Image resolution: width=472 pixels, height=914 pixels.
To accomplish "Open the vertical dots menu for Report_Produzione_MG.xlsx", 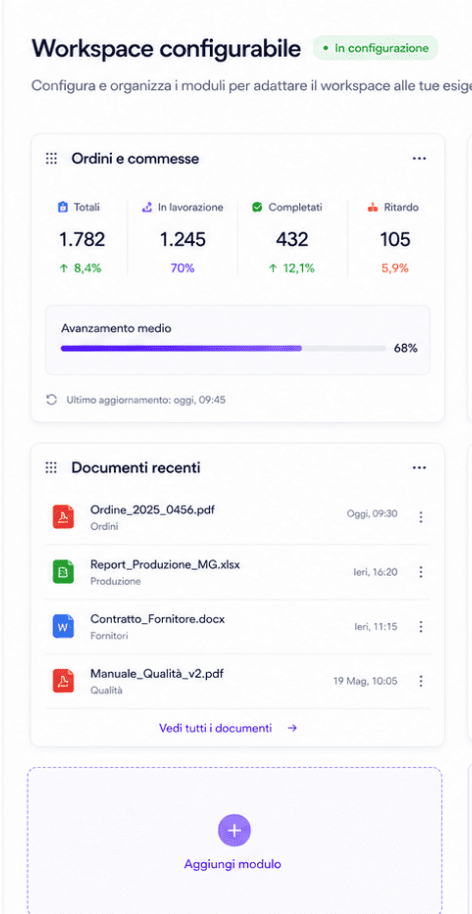I will pyautogui.click(x=421, y=572).
